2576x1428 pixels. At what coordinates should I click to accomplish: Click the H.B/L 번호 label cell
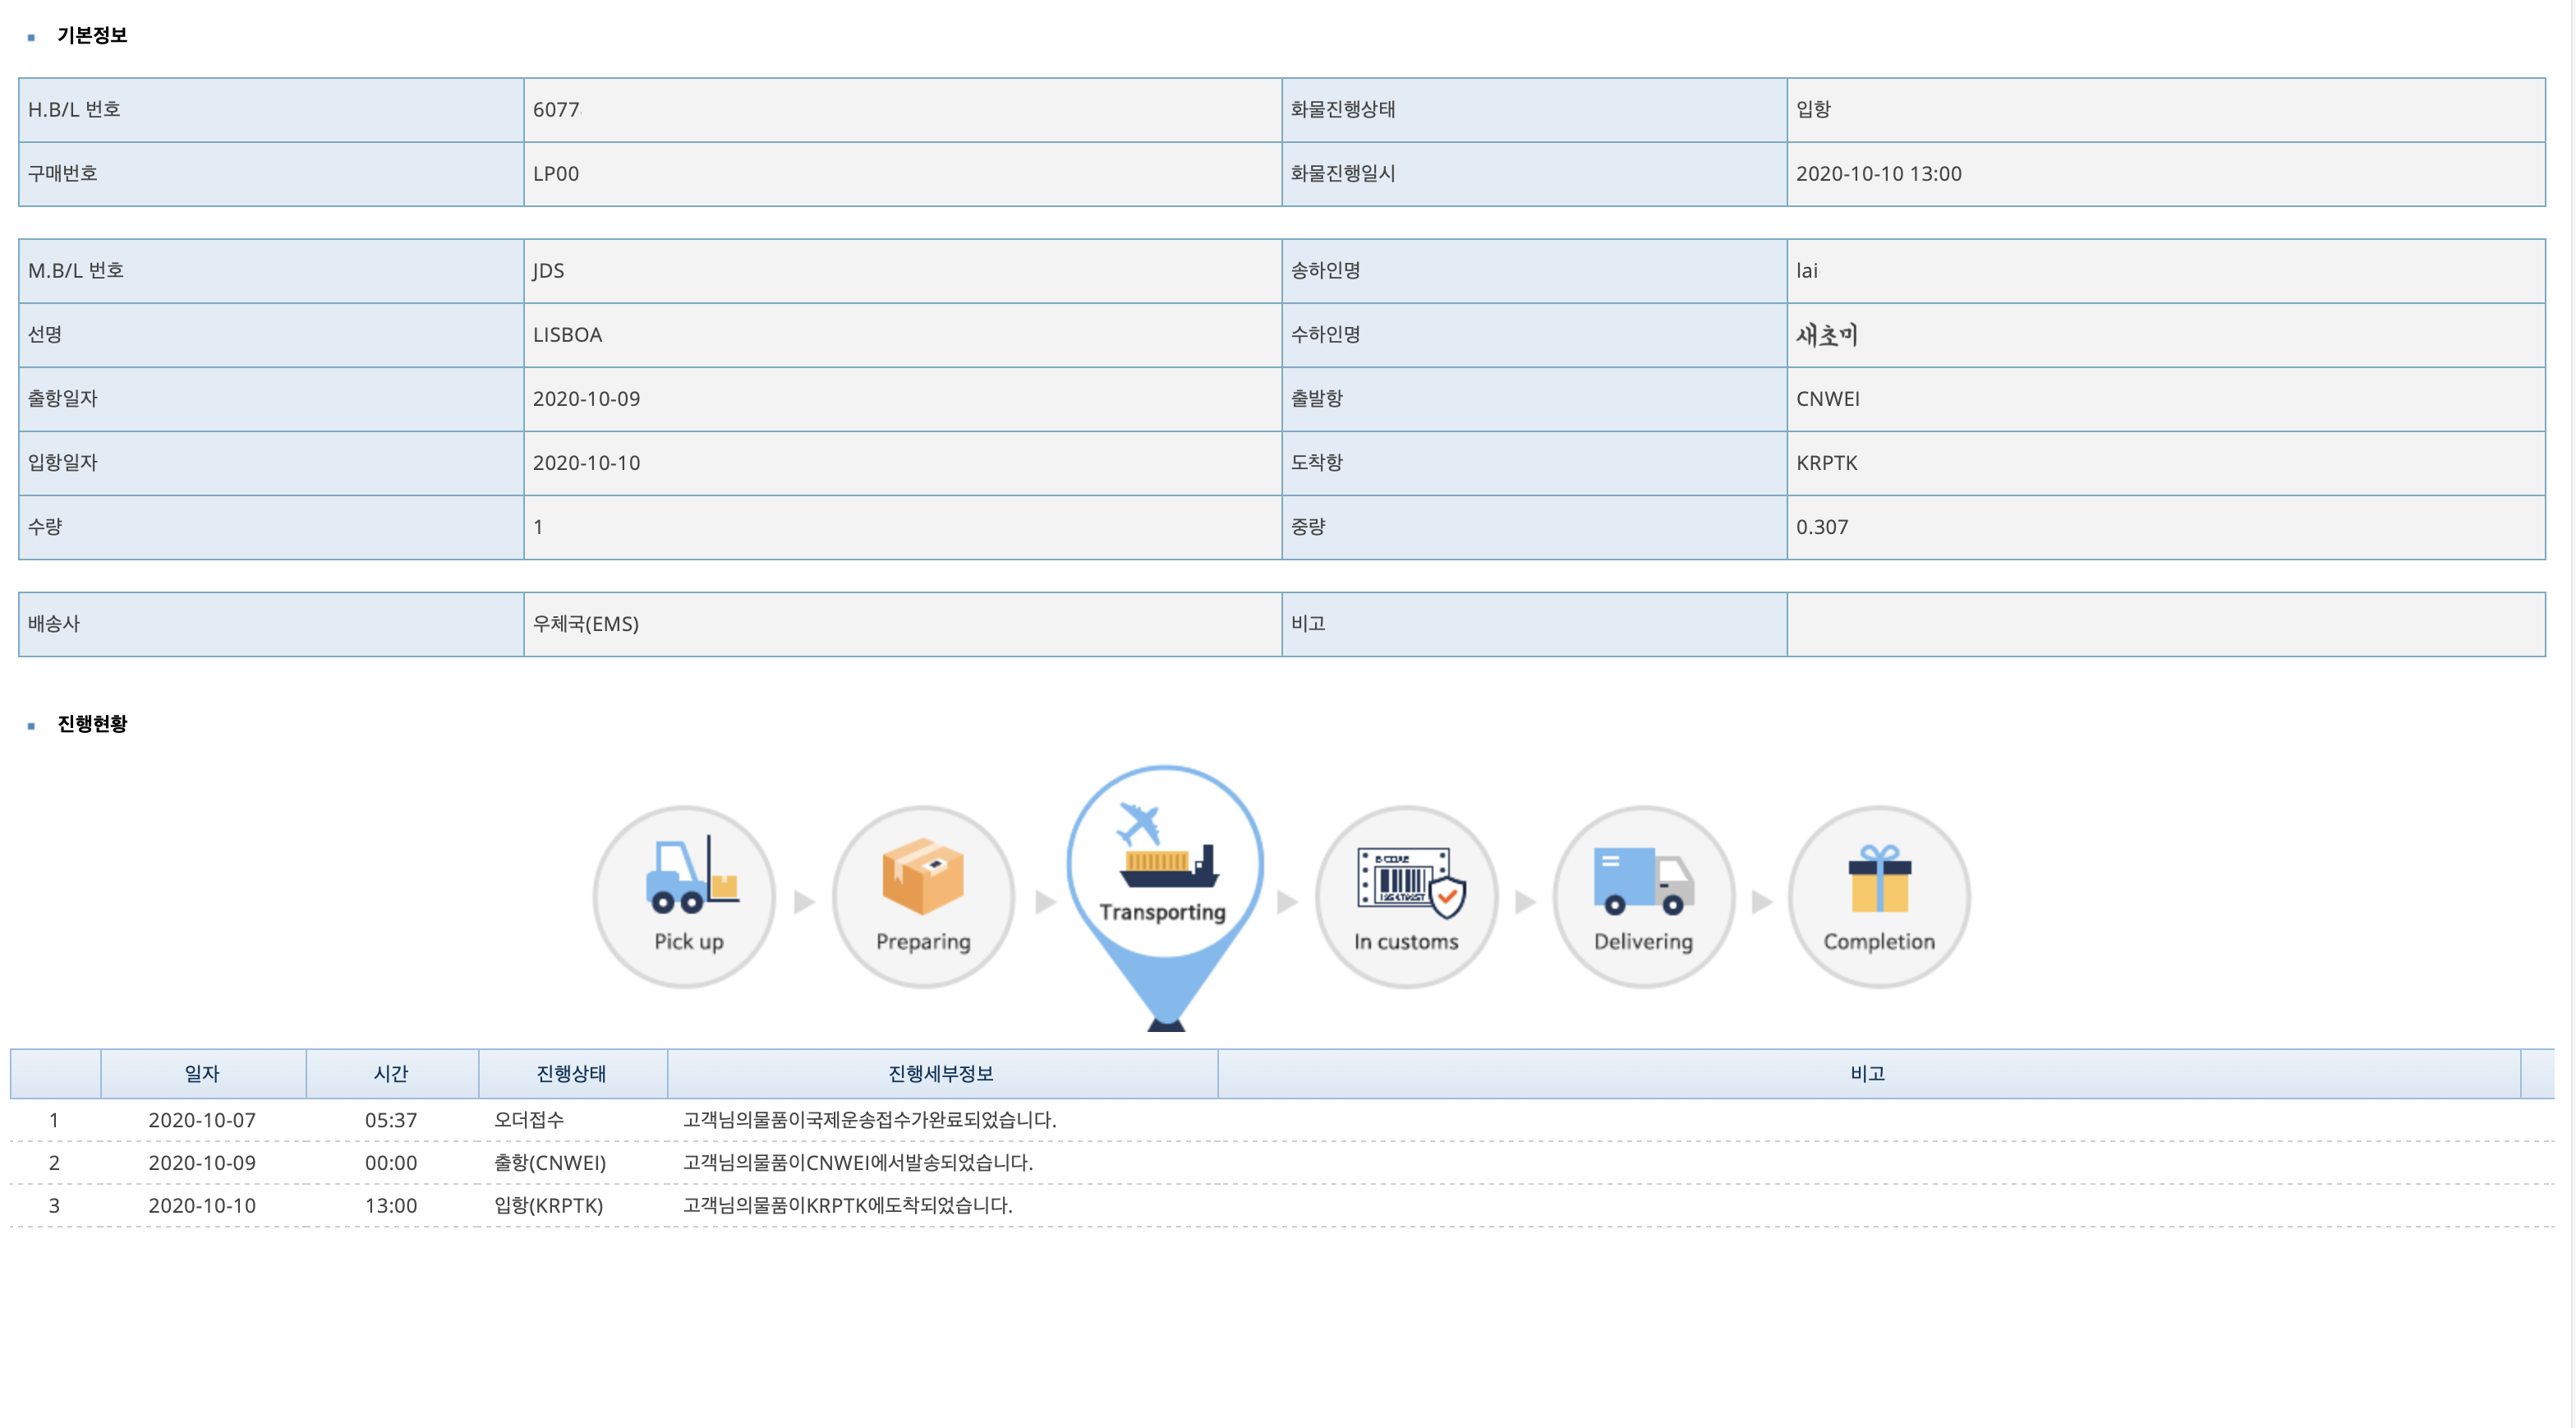click(x=271, y=110)
